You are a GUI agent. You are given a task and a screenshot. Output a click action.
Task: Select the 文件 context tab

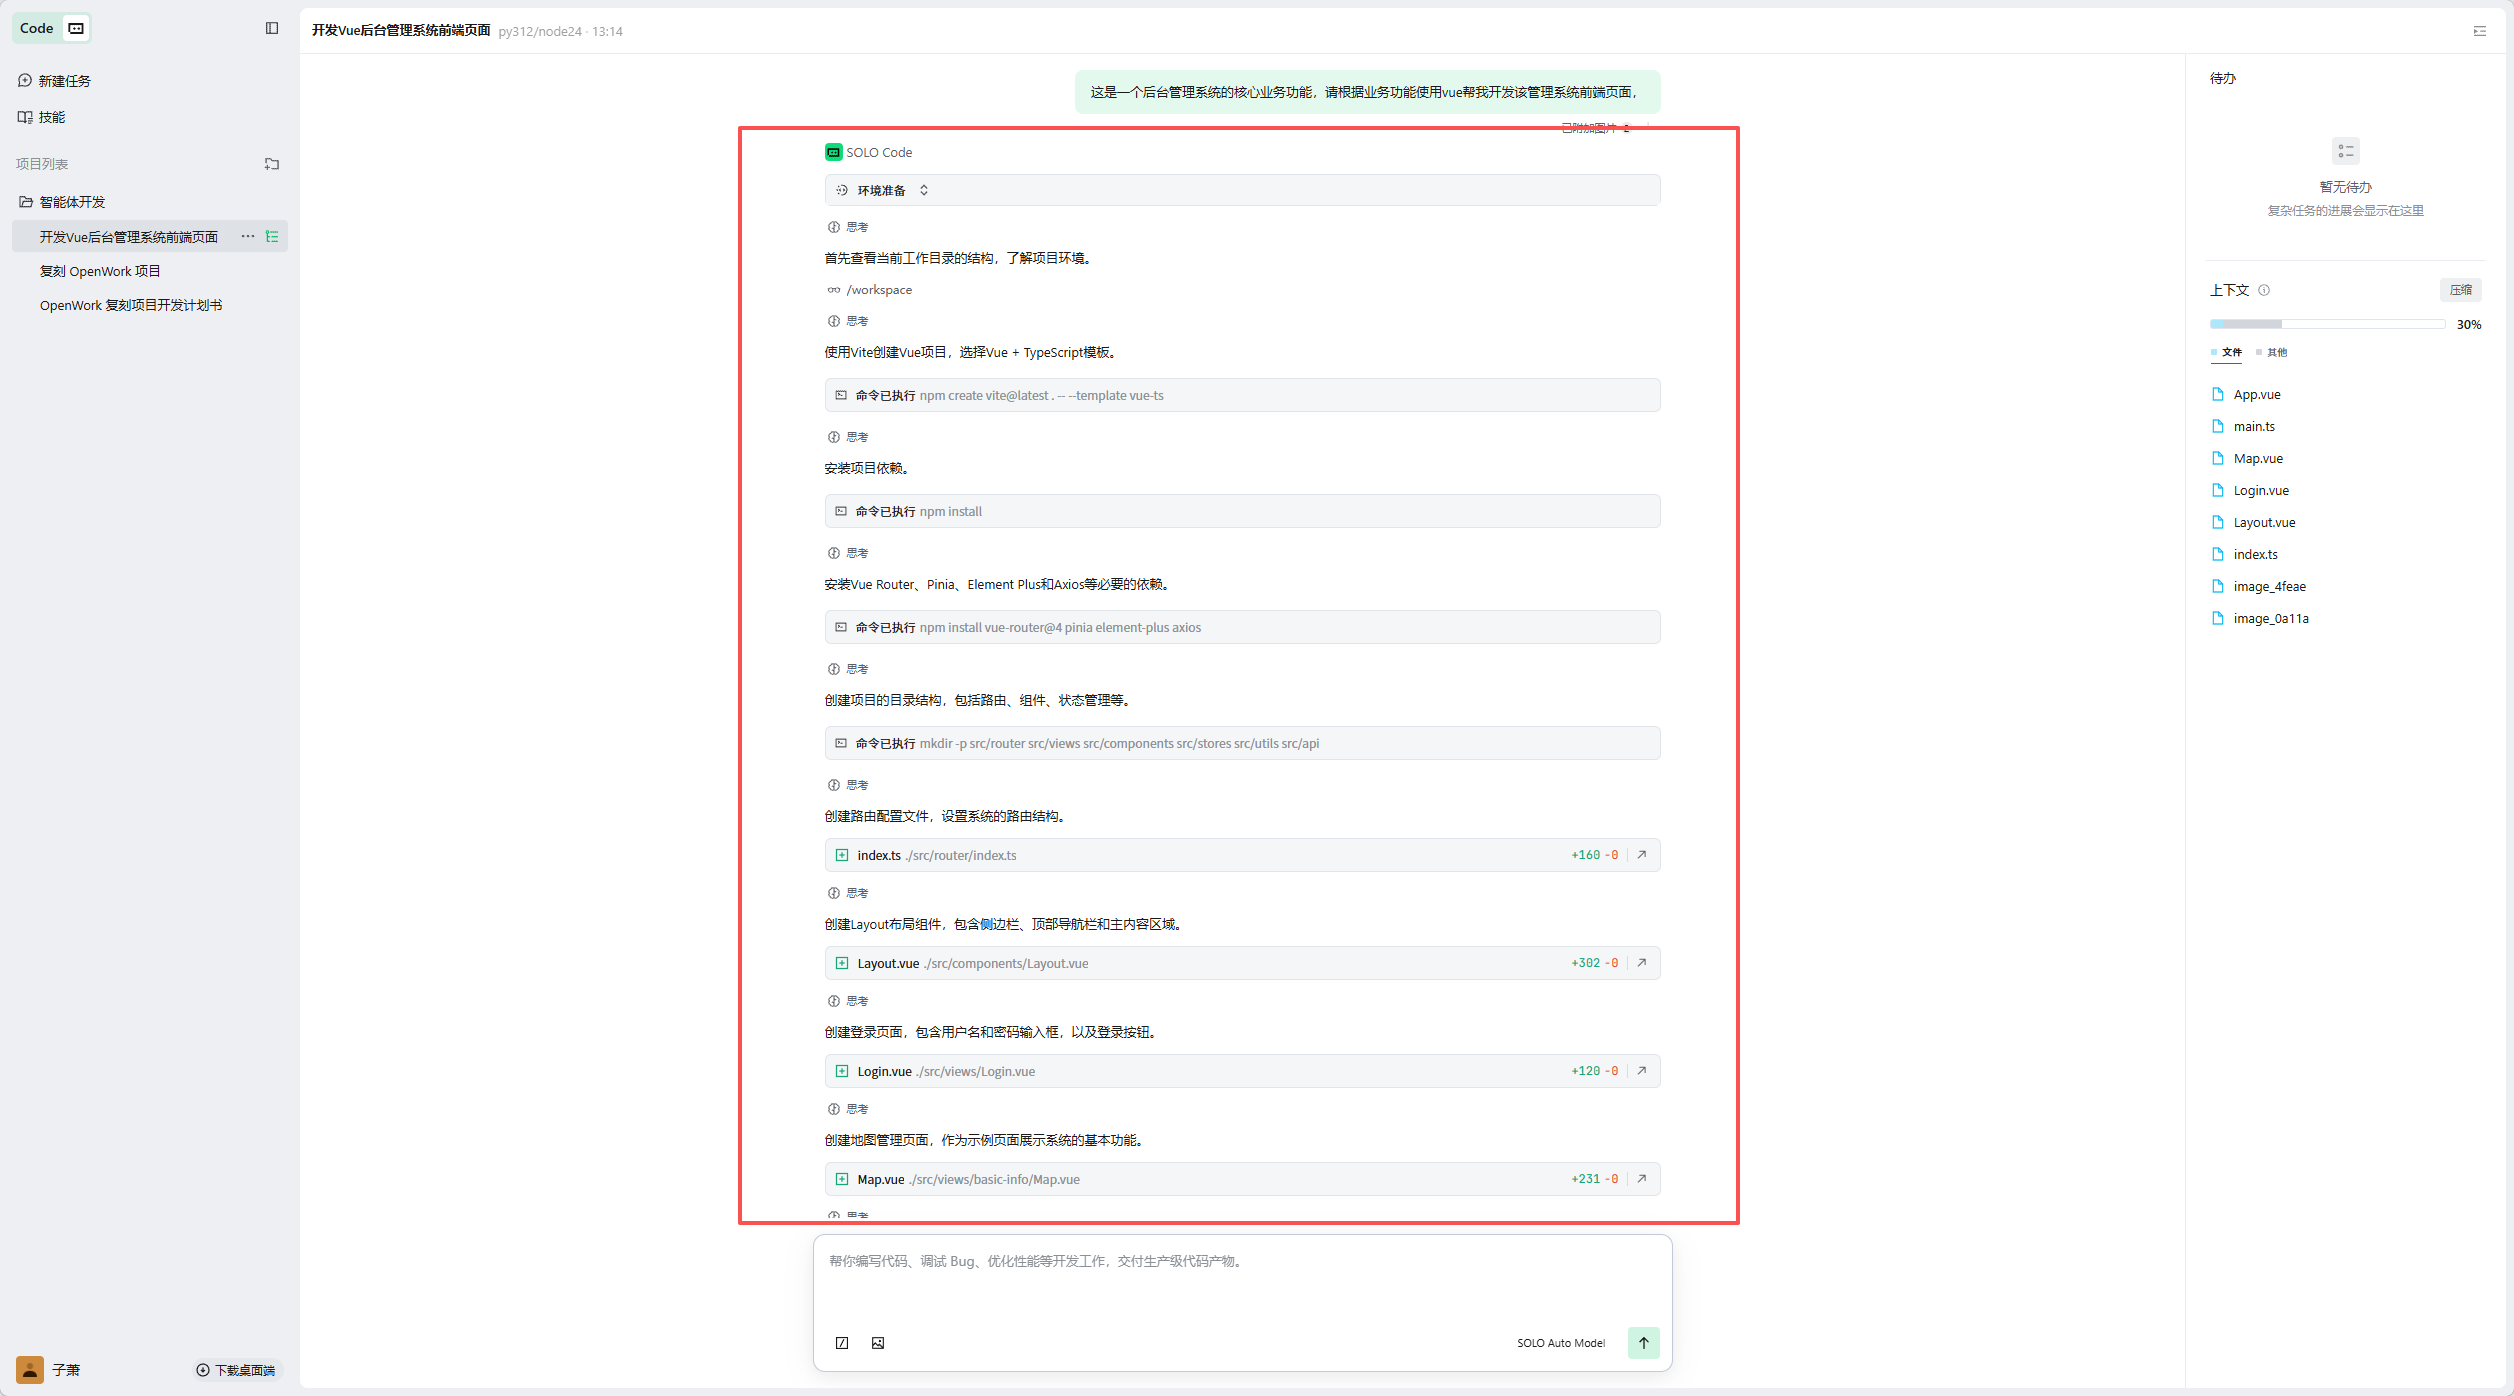pos(2231,352)
